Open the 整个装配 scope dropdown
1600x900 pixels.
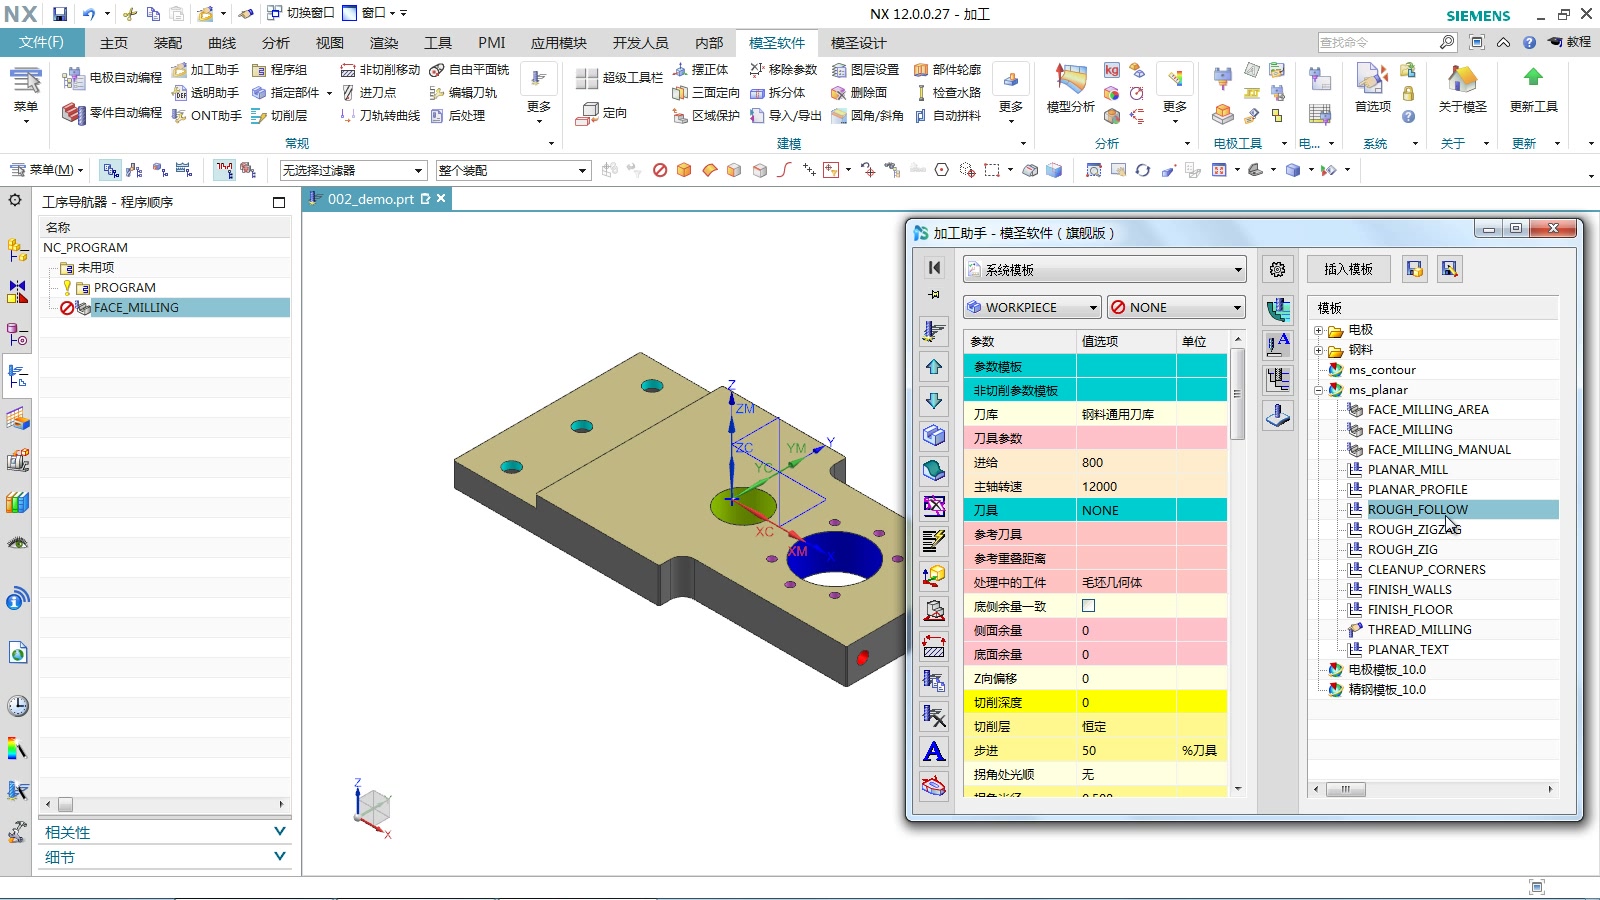tap(513, 171)
